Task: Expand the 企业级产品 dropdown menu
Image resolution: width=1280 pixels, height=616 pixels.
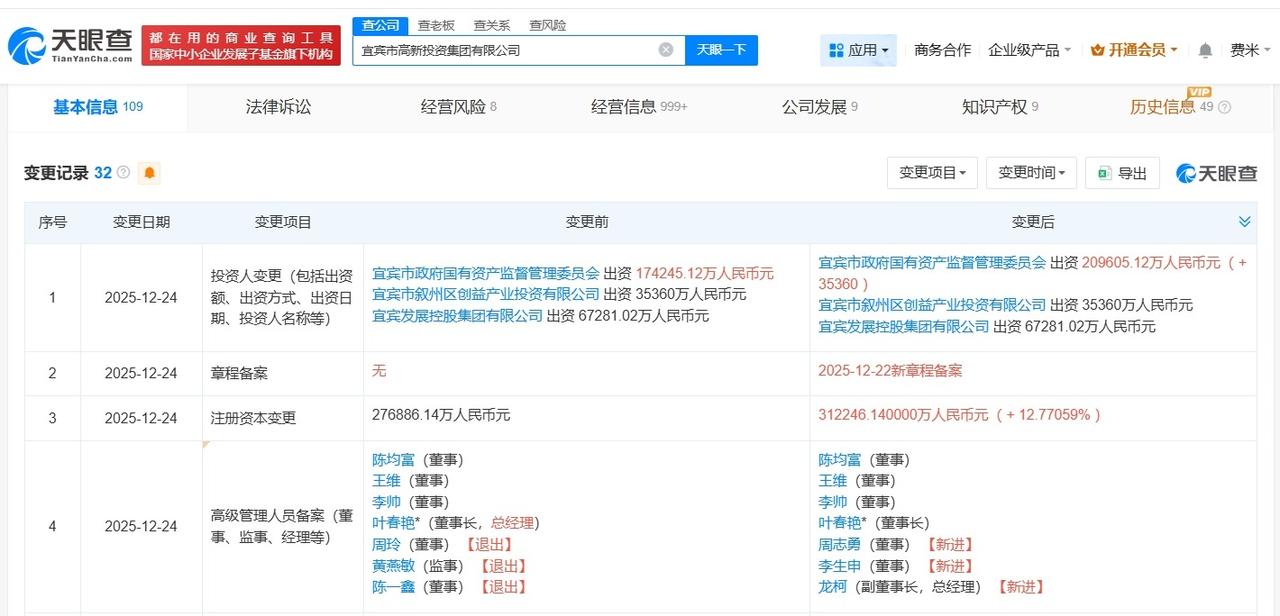Action: [1030, 48]
